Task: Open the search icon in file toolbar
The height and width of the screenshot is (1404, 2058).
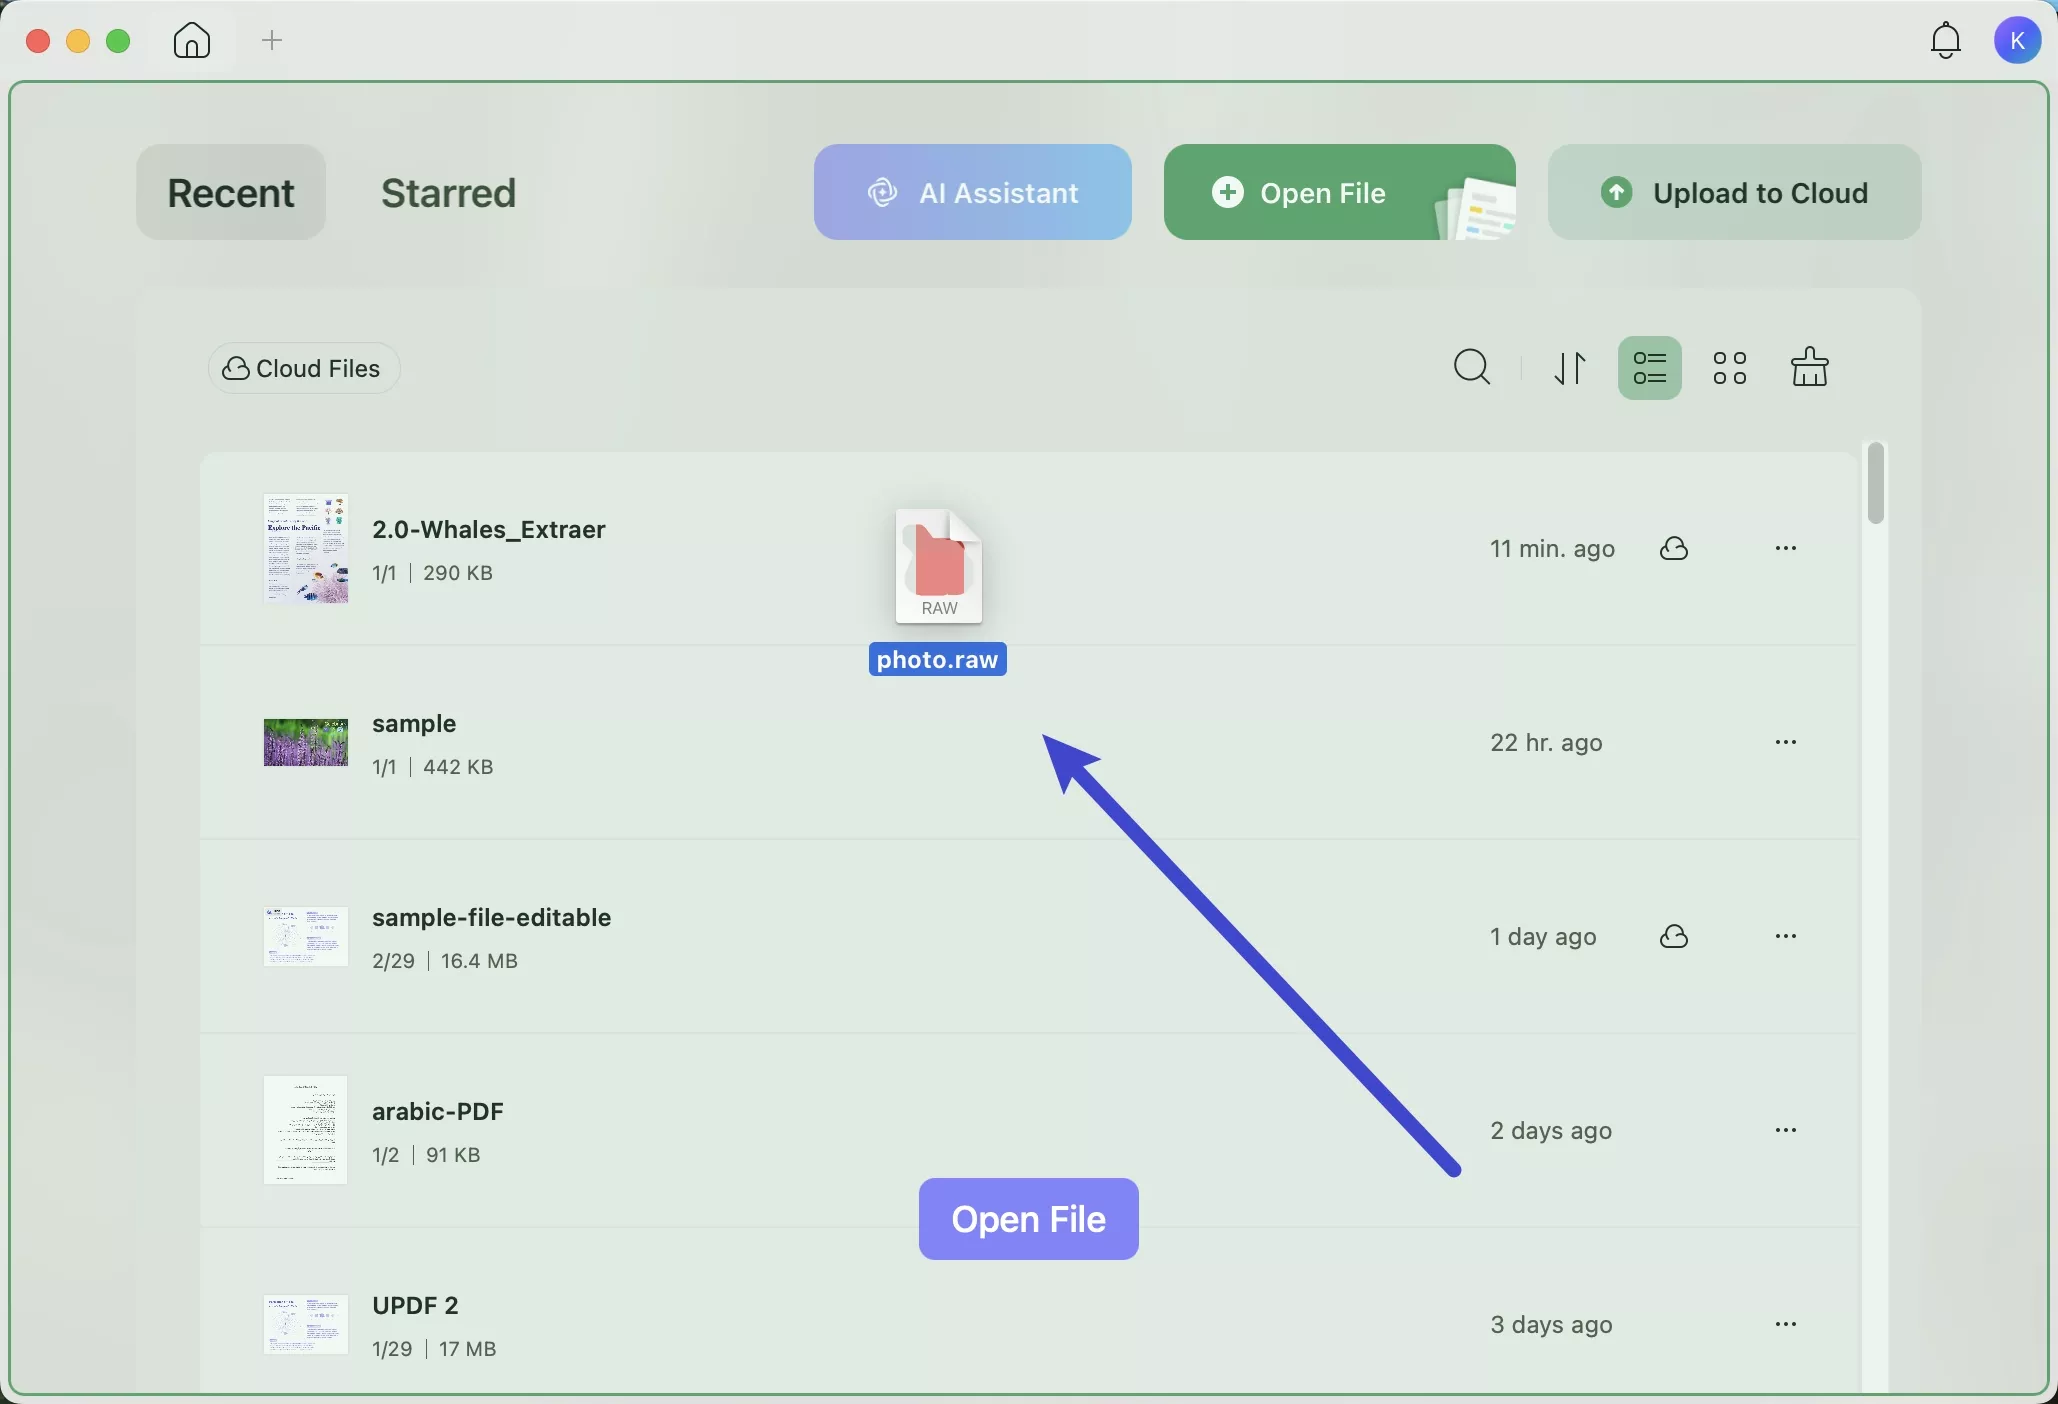Action: (1469, 367)
